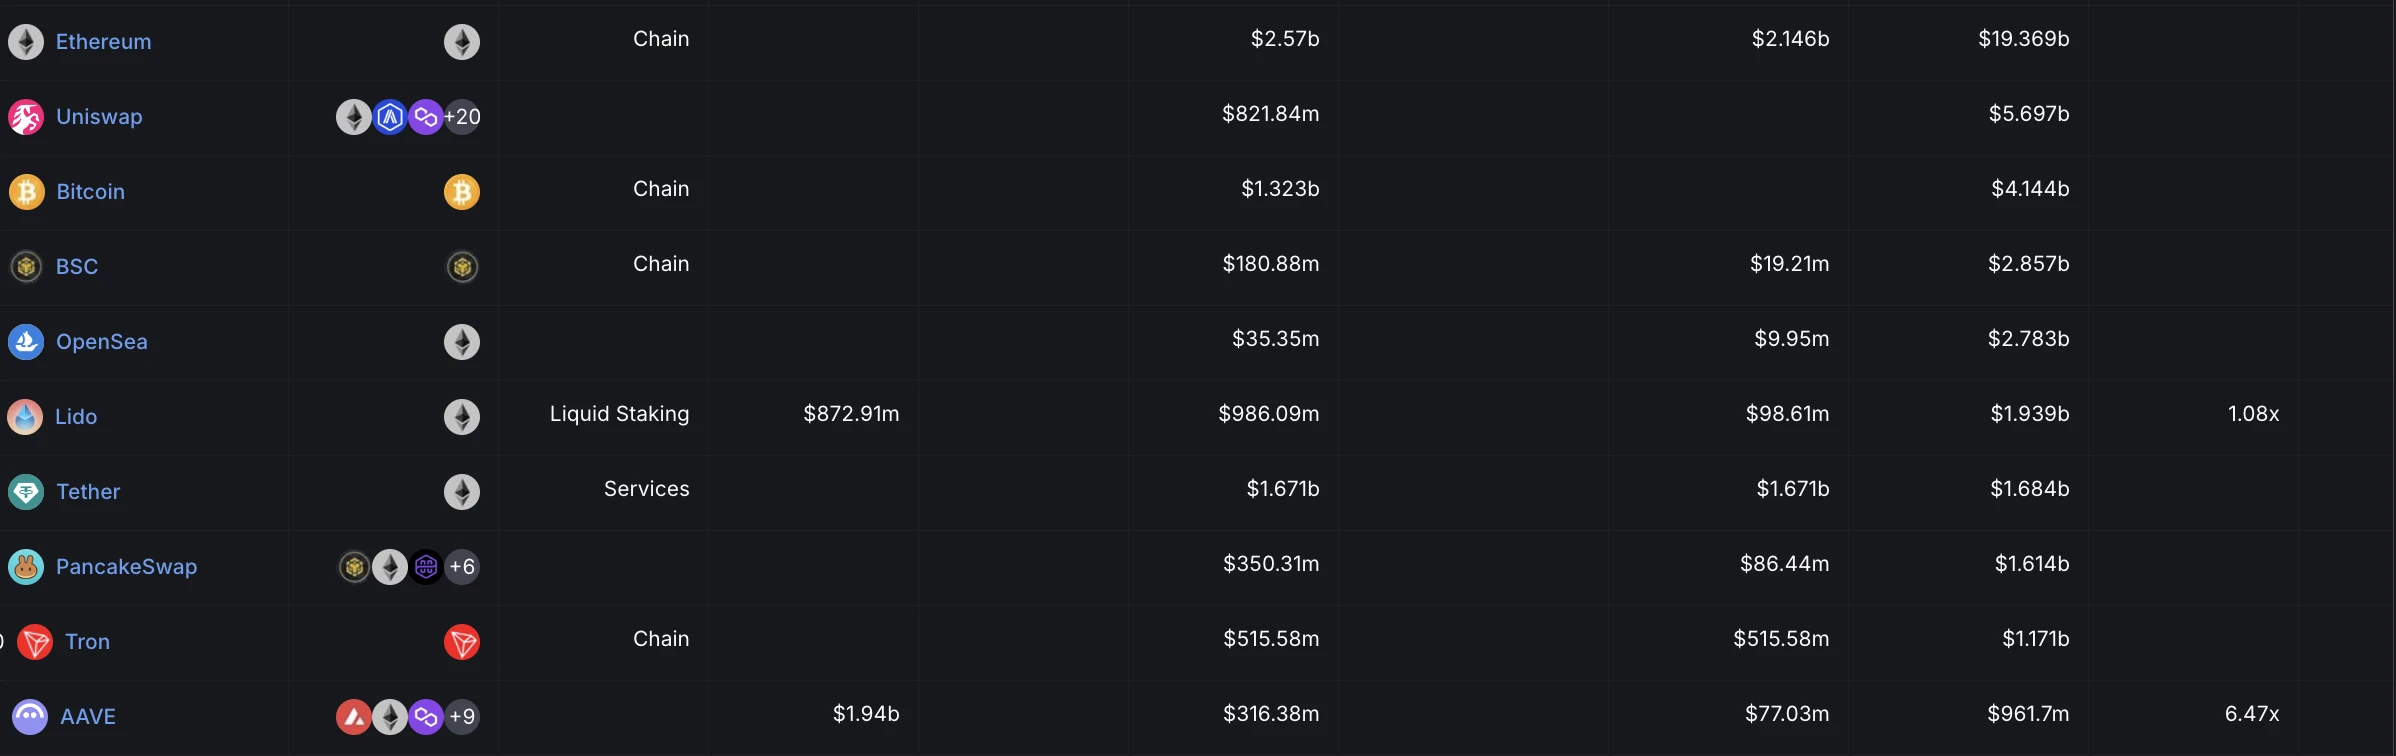Open the AAVE protocol link
This screenshot has width=2396, height=756.
coord(88,717)
